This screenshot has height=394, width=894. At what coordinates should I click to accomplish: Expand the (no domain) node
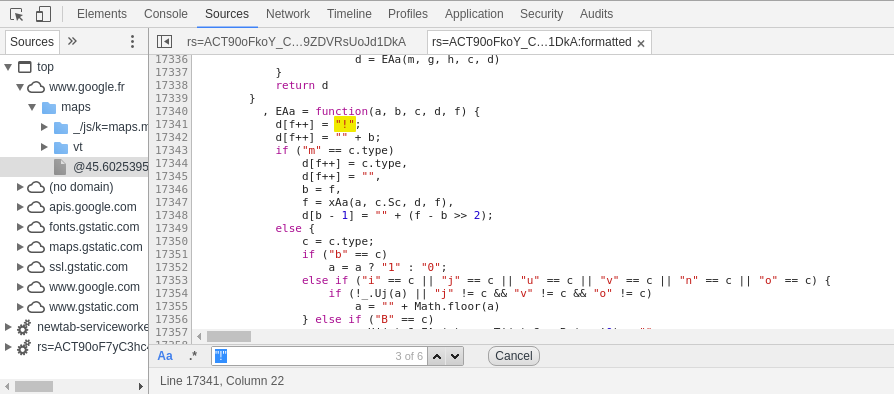tap(20, 186)
